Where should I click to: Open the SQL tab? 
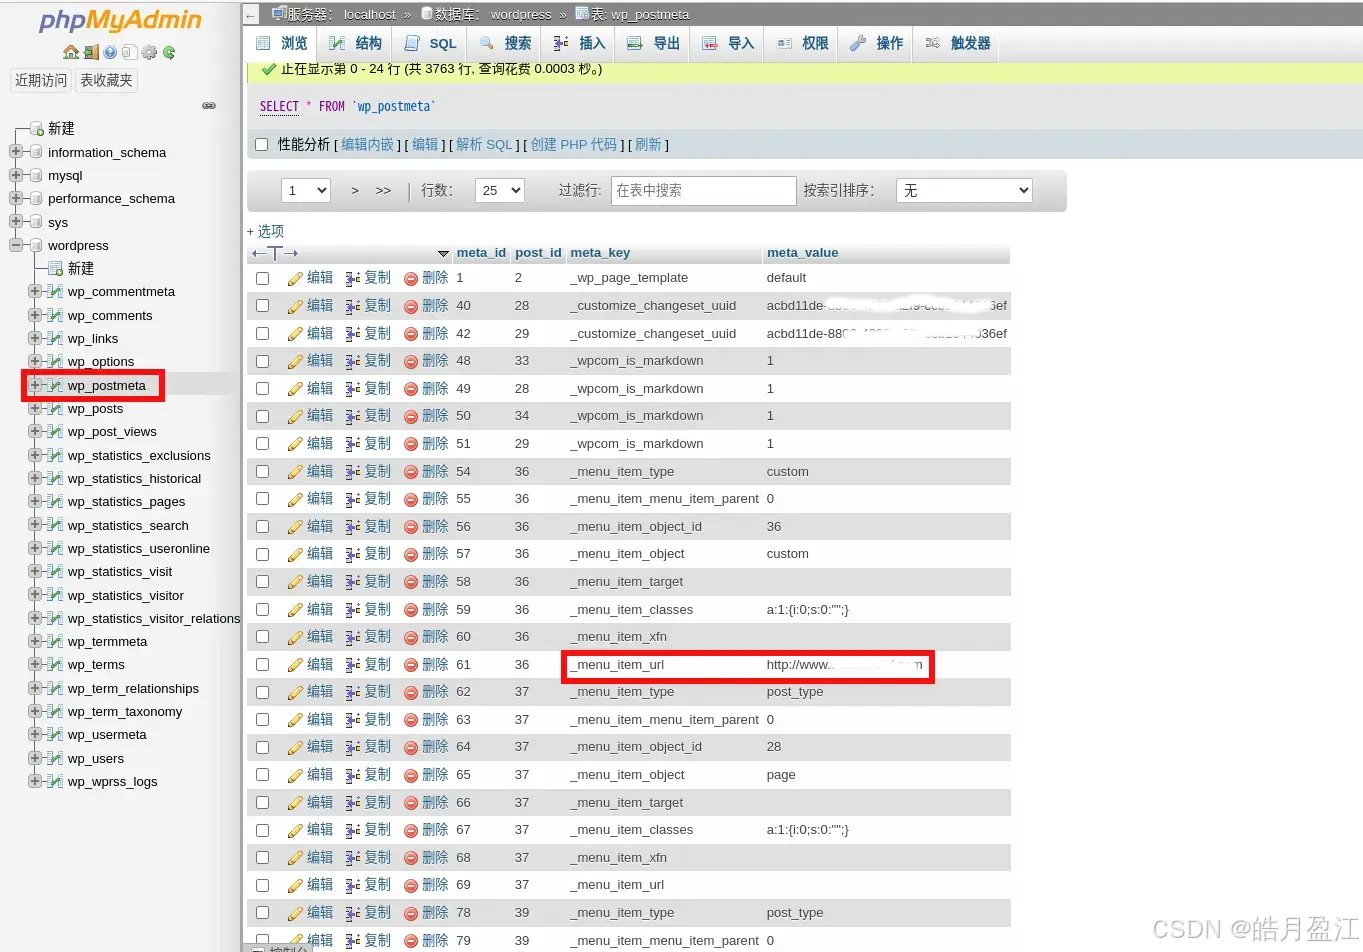pos(430,44)
